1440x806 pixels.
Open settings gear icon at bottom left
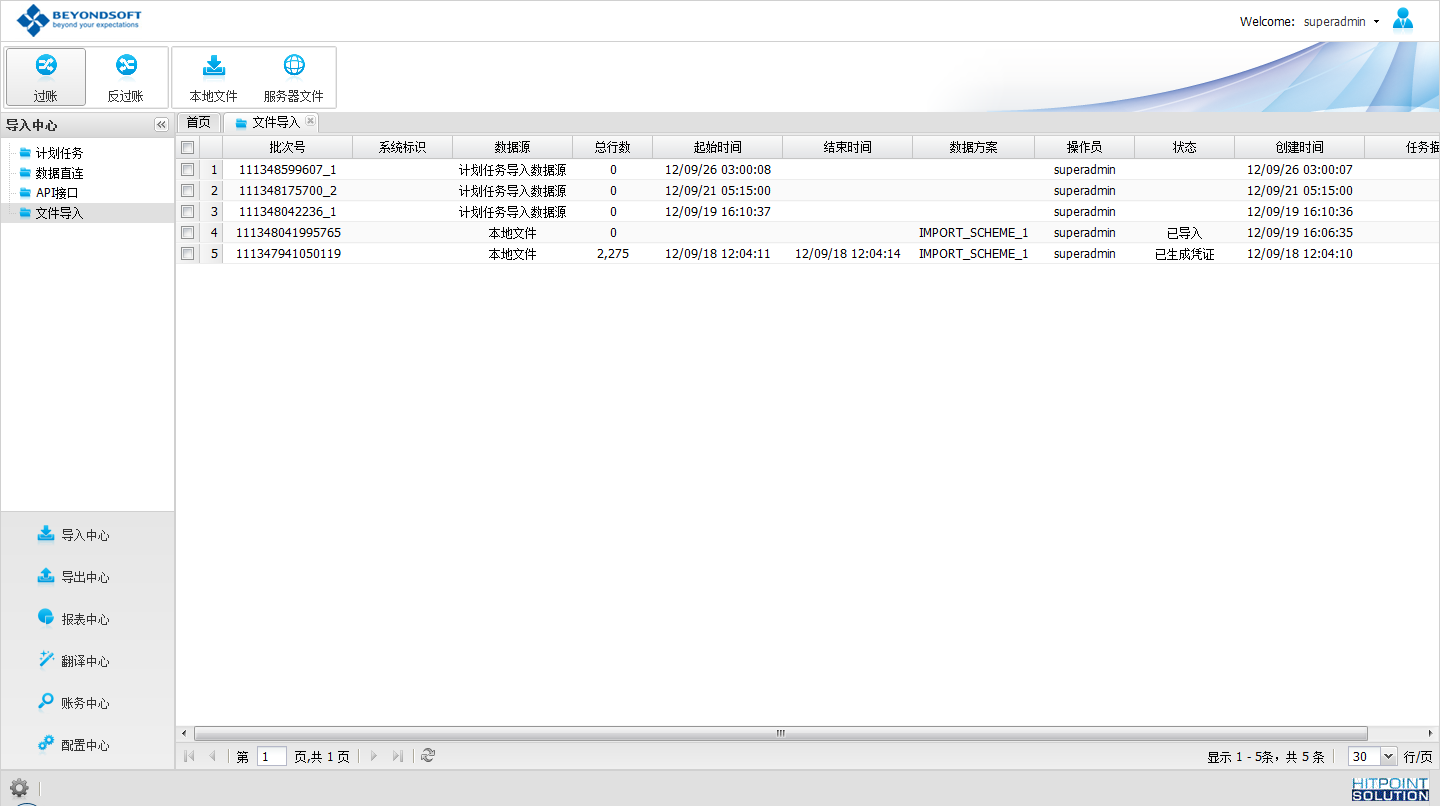[19, 788]
